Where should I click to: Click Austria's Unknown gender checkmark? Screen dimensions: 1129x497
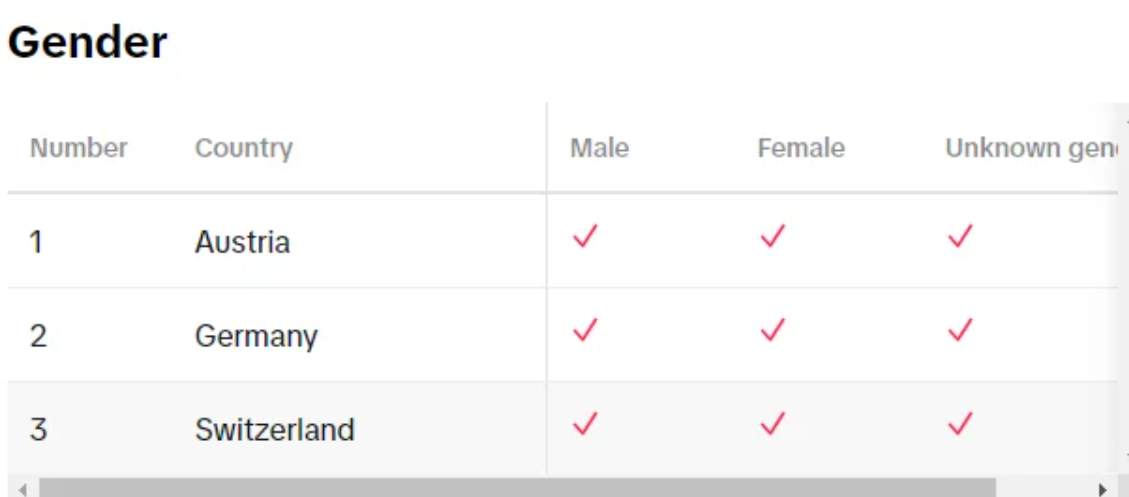[x=961, y=236]
